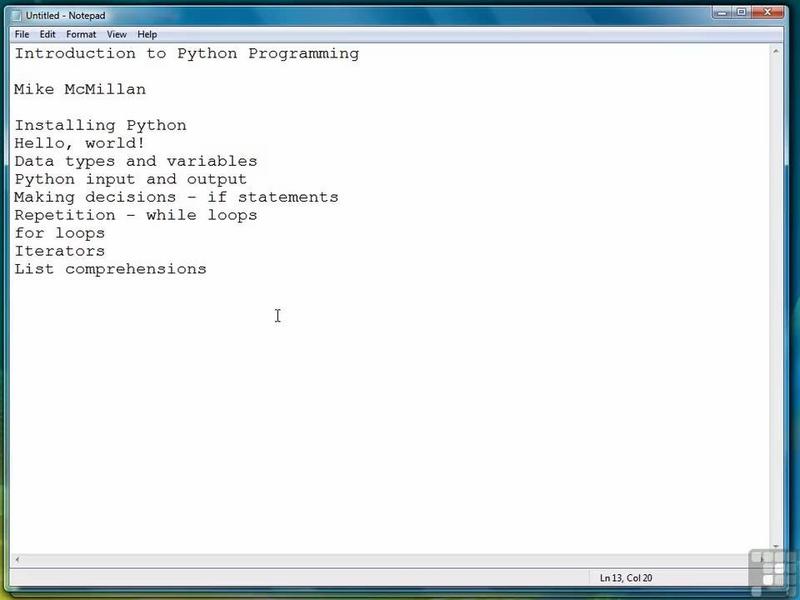Open the Format menu

tap(81, 35)
